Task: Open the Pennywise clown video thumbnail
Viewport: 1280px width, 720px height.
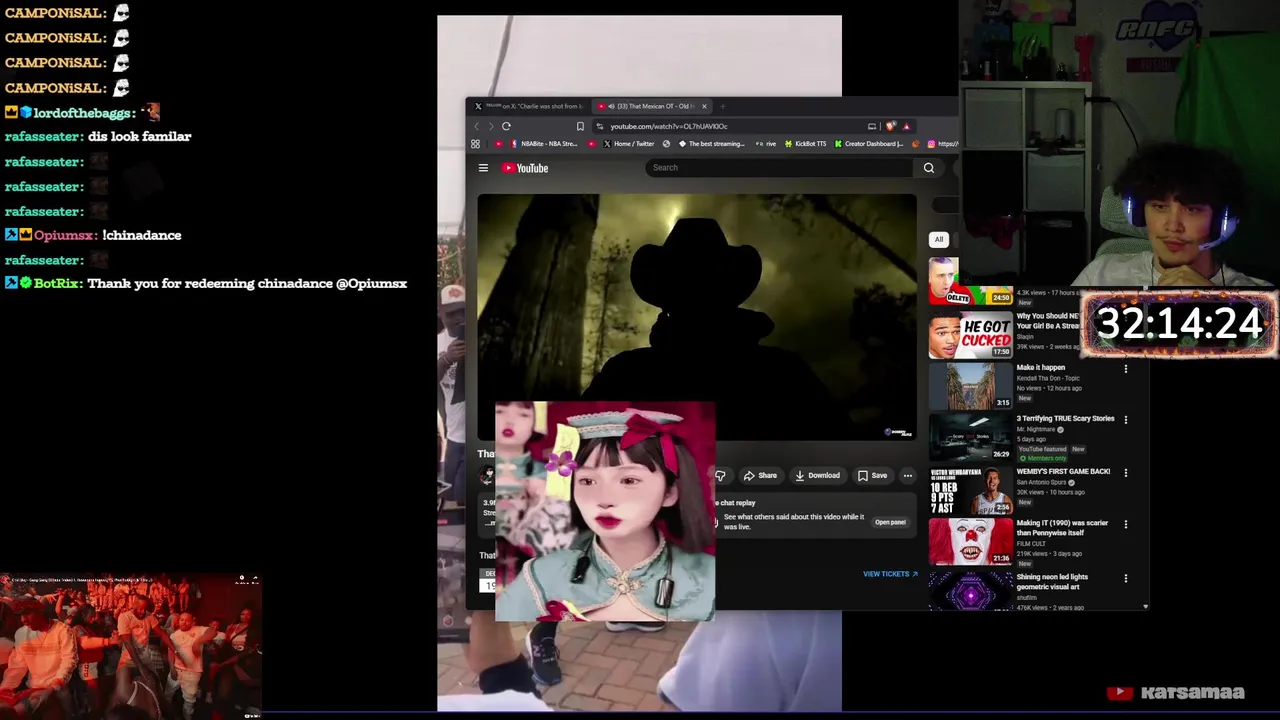Action: [970, 543]
